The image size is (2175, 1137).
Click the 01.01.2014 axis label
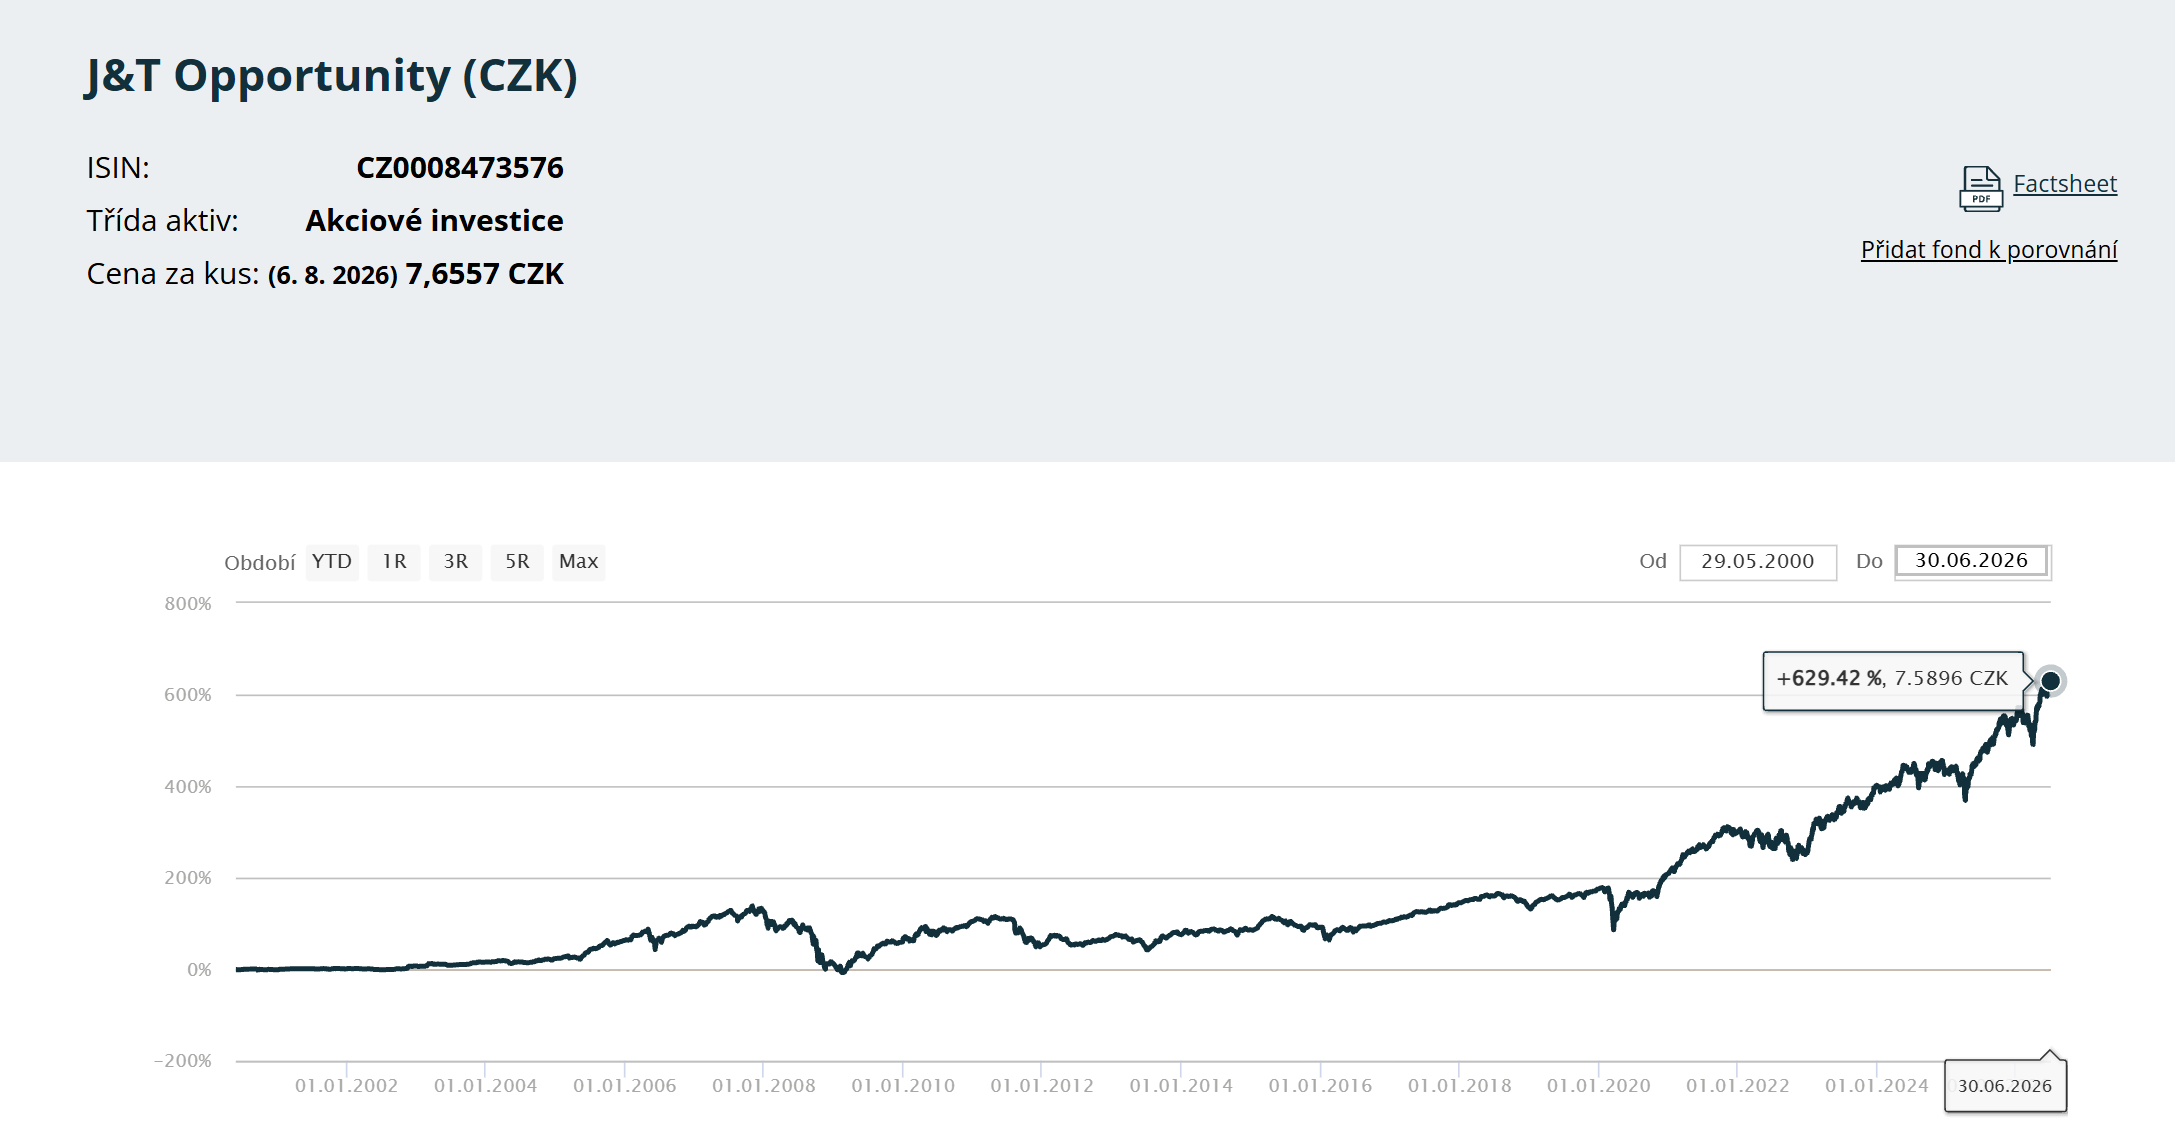tap(1181, 1086)
